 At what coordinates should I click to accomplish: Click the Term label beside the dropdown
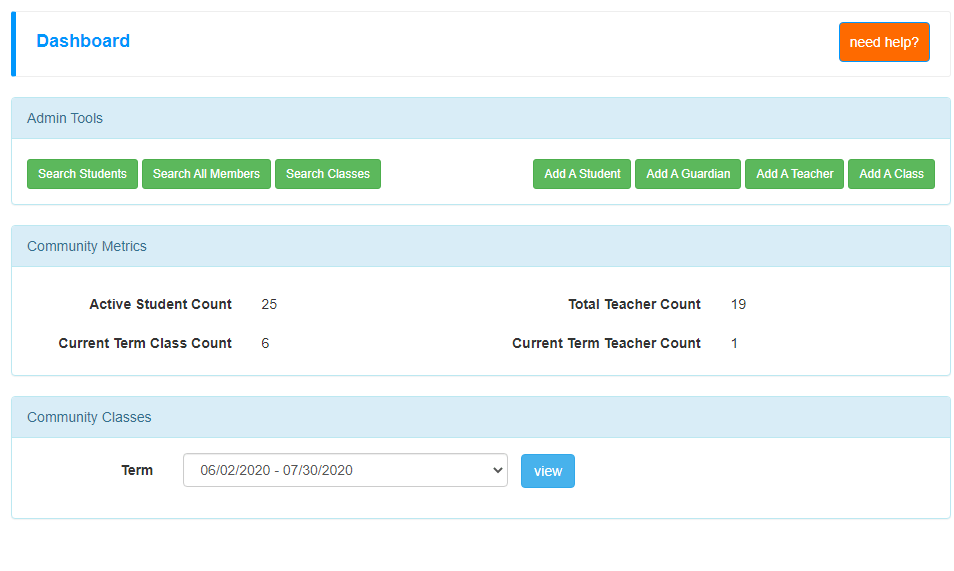137,471
